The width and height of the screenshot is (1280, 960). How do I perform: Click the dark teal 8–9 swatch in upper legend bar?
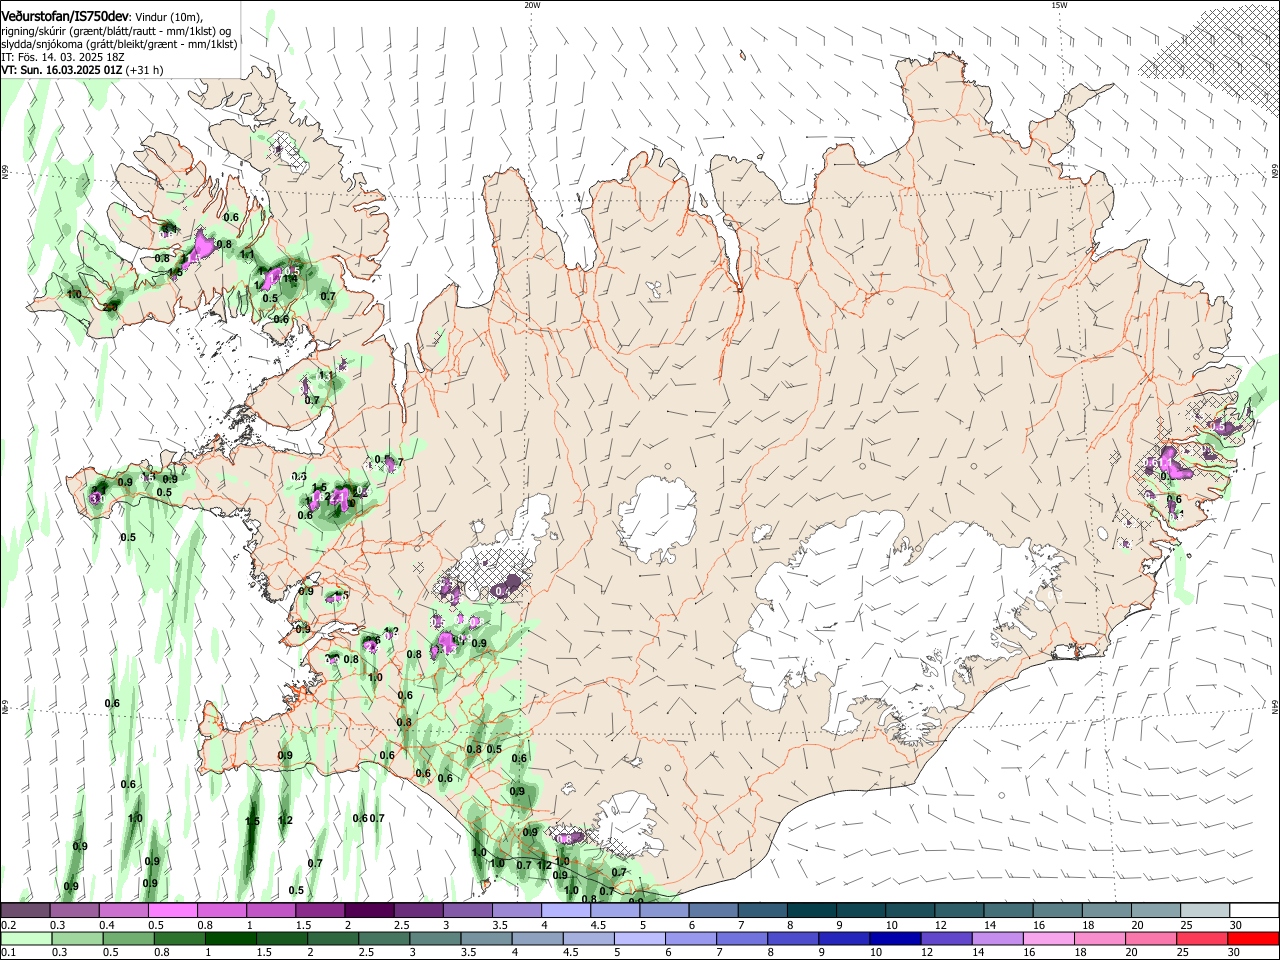(810, 911)
